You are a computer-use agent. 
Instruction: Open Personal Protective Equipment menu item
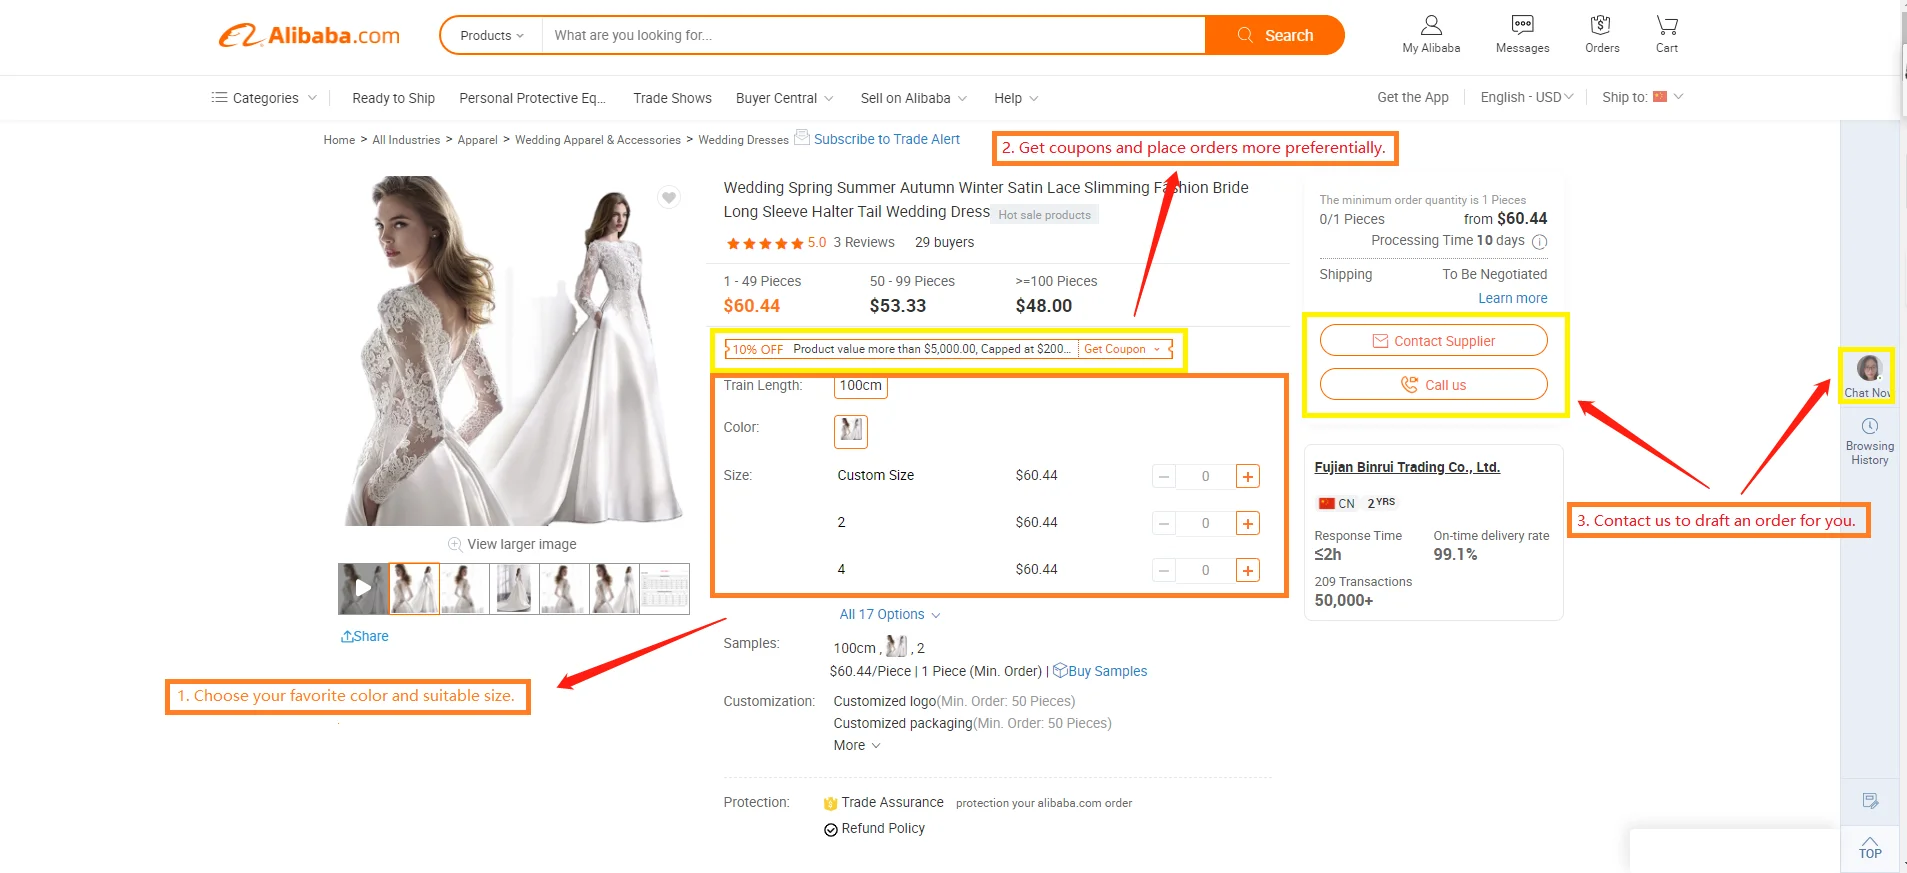[532, 98]
